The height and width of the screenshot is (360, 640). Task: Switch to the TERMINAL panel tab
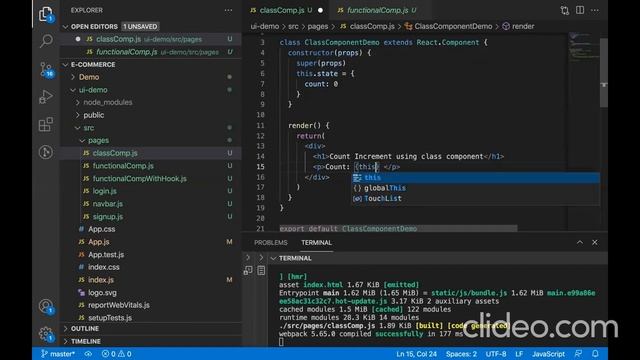(316, 242)
